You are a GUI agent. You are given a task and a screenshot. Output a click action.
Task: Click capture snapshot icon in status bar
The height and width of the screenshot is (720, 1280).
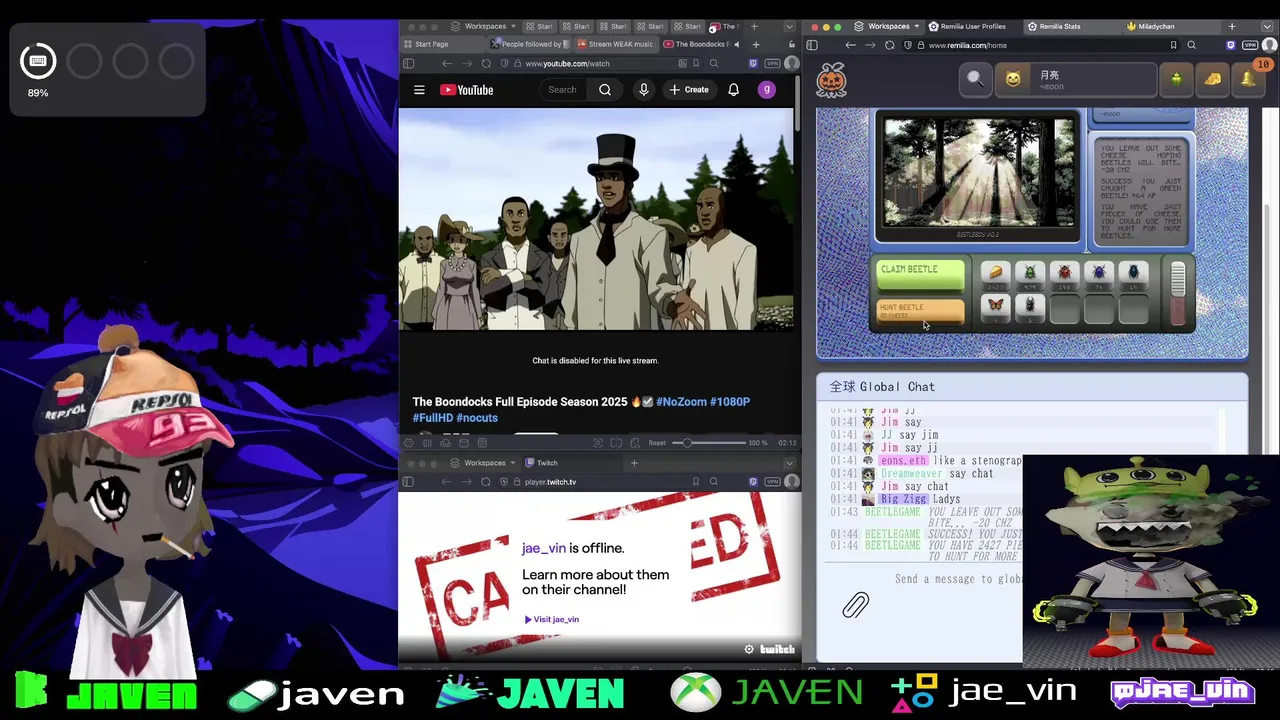coord(598,442)
